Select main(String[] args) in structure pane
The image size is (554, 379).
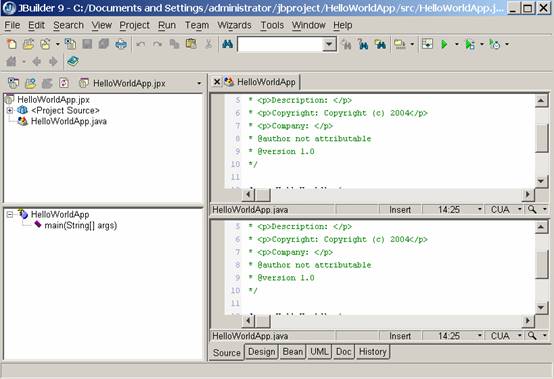(81, 225)
